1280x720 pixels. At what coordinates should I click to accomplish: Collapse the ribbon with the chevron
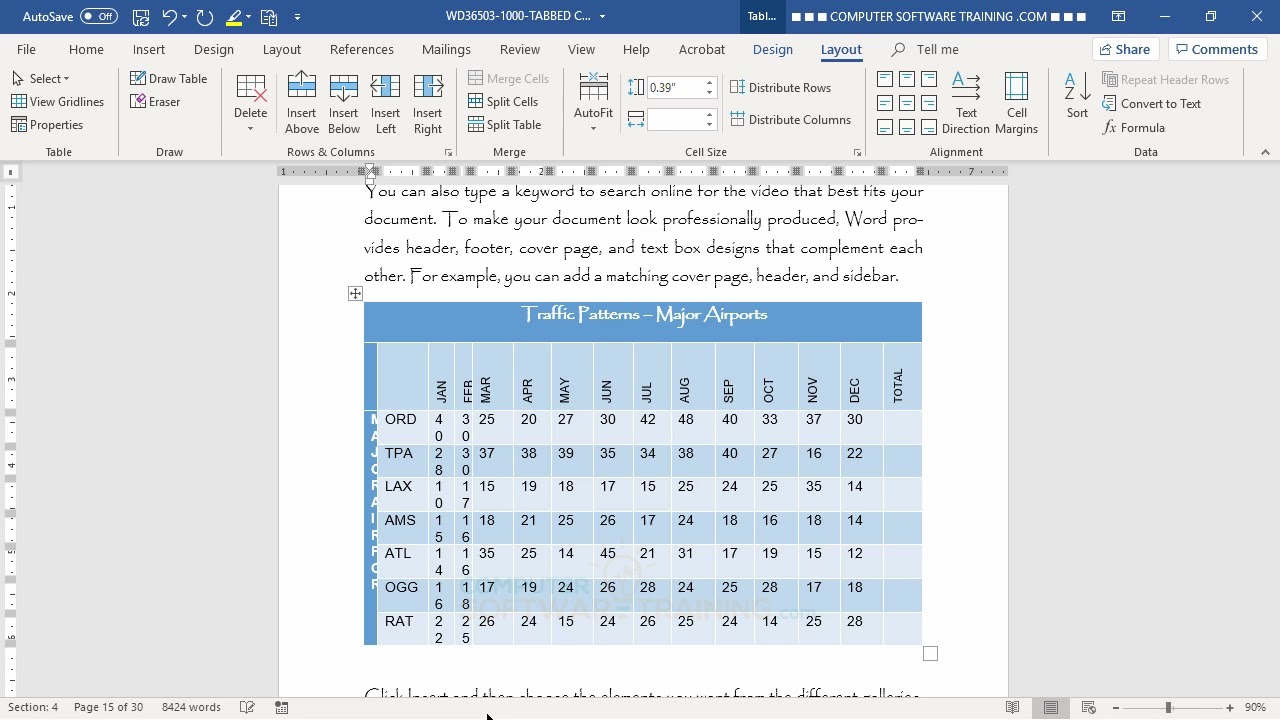tap(1265, 152)
